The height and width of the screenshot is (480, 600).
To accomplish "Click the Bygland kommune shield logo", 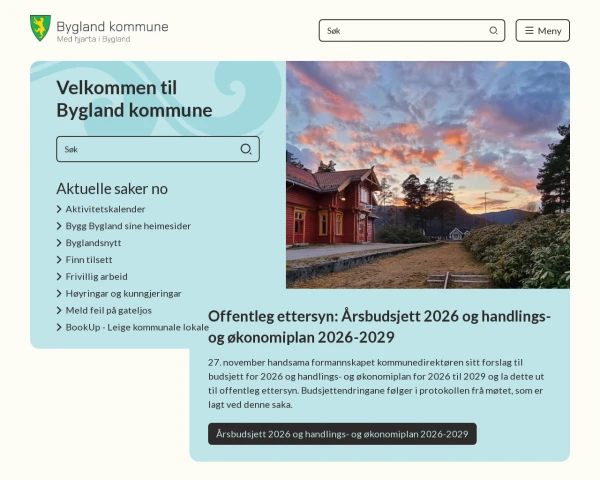I will pos(40,28).
